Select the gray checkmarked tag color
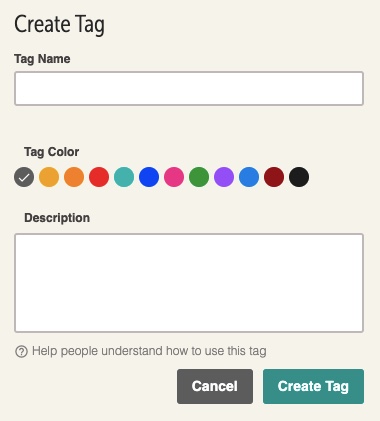Image resolution: width=380 pixels, height=421 pixels. [x=24, y=177]
